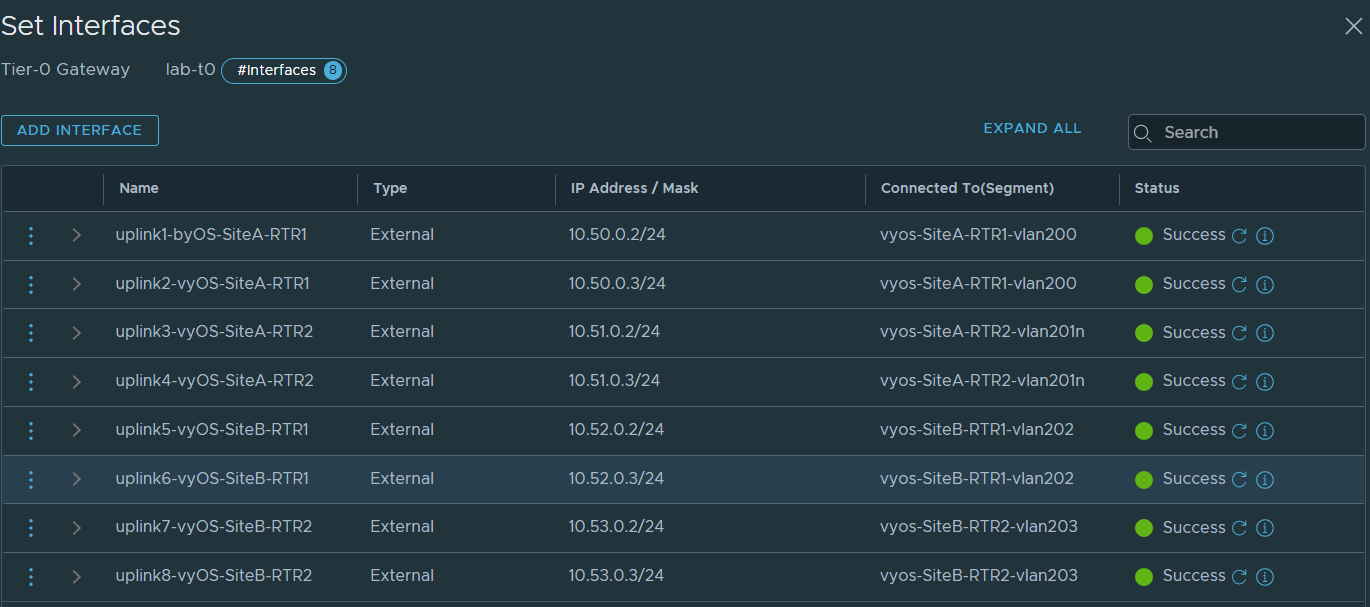1370x607 pixels.
Task: Refresh status of uplink6-vyOS-SiteB-RTR1
Action: (x=1239, y=480)
